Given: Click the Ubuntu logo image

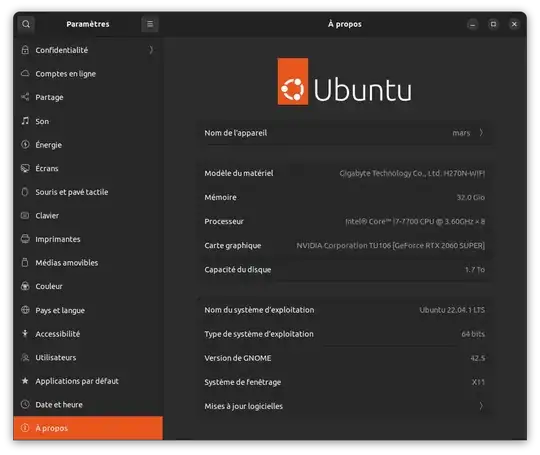Looking at the screenshot, I should pyautogui.click(x=344, y=82).
